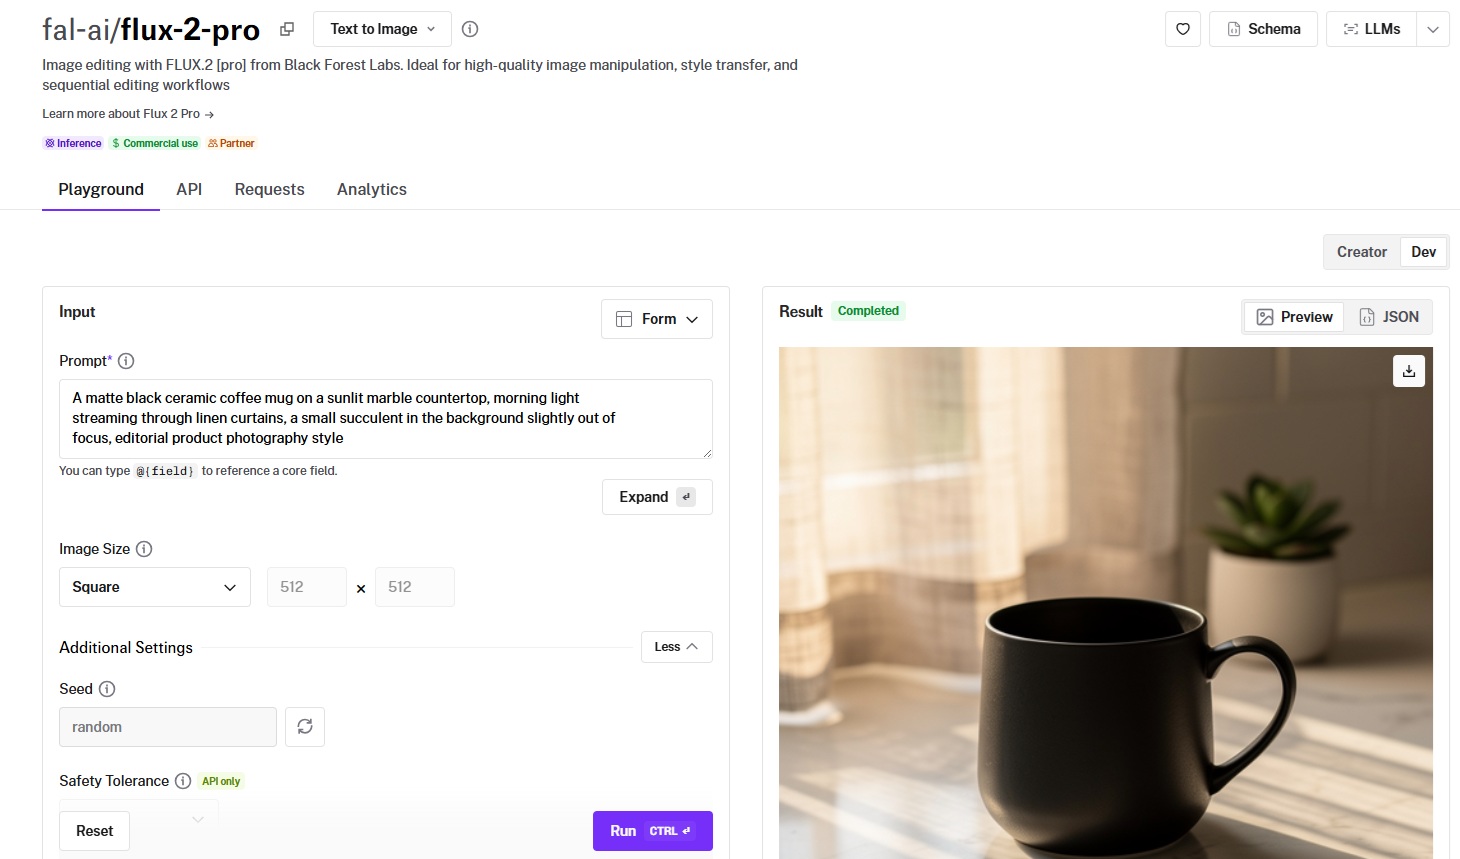Switch to Dev mode
The image size is (1460, 859).
tap(1423, 252)
